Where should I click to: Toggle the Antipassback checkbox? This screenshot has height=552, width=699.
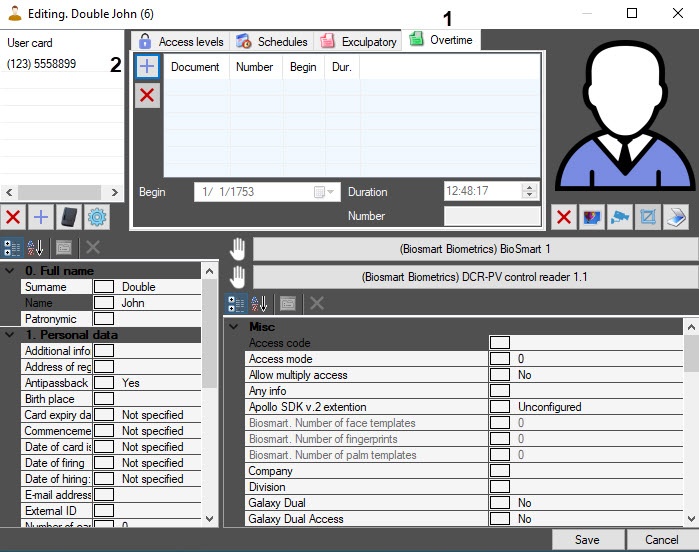coord(104,383)
